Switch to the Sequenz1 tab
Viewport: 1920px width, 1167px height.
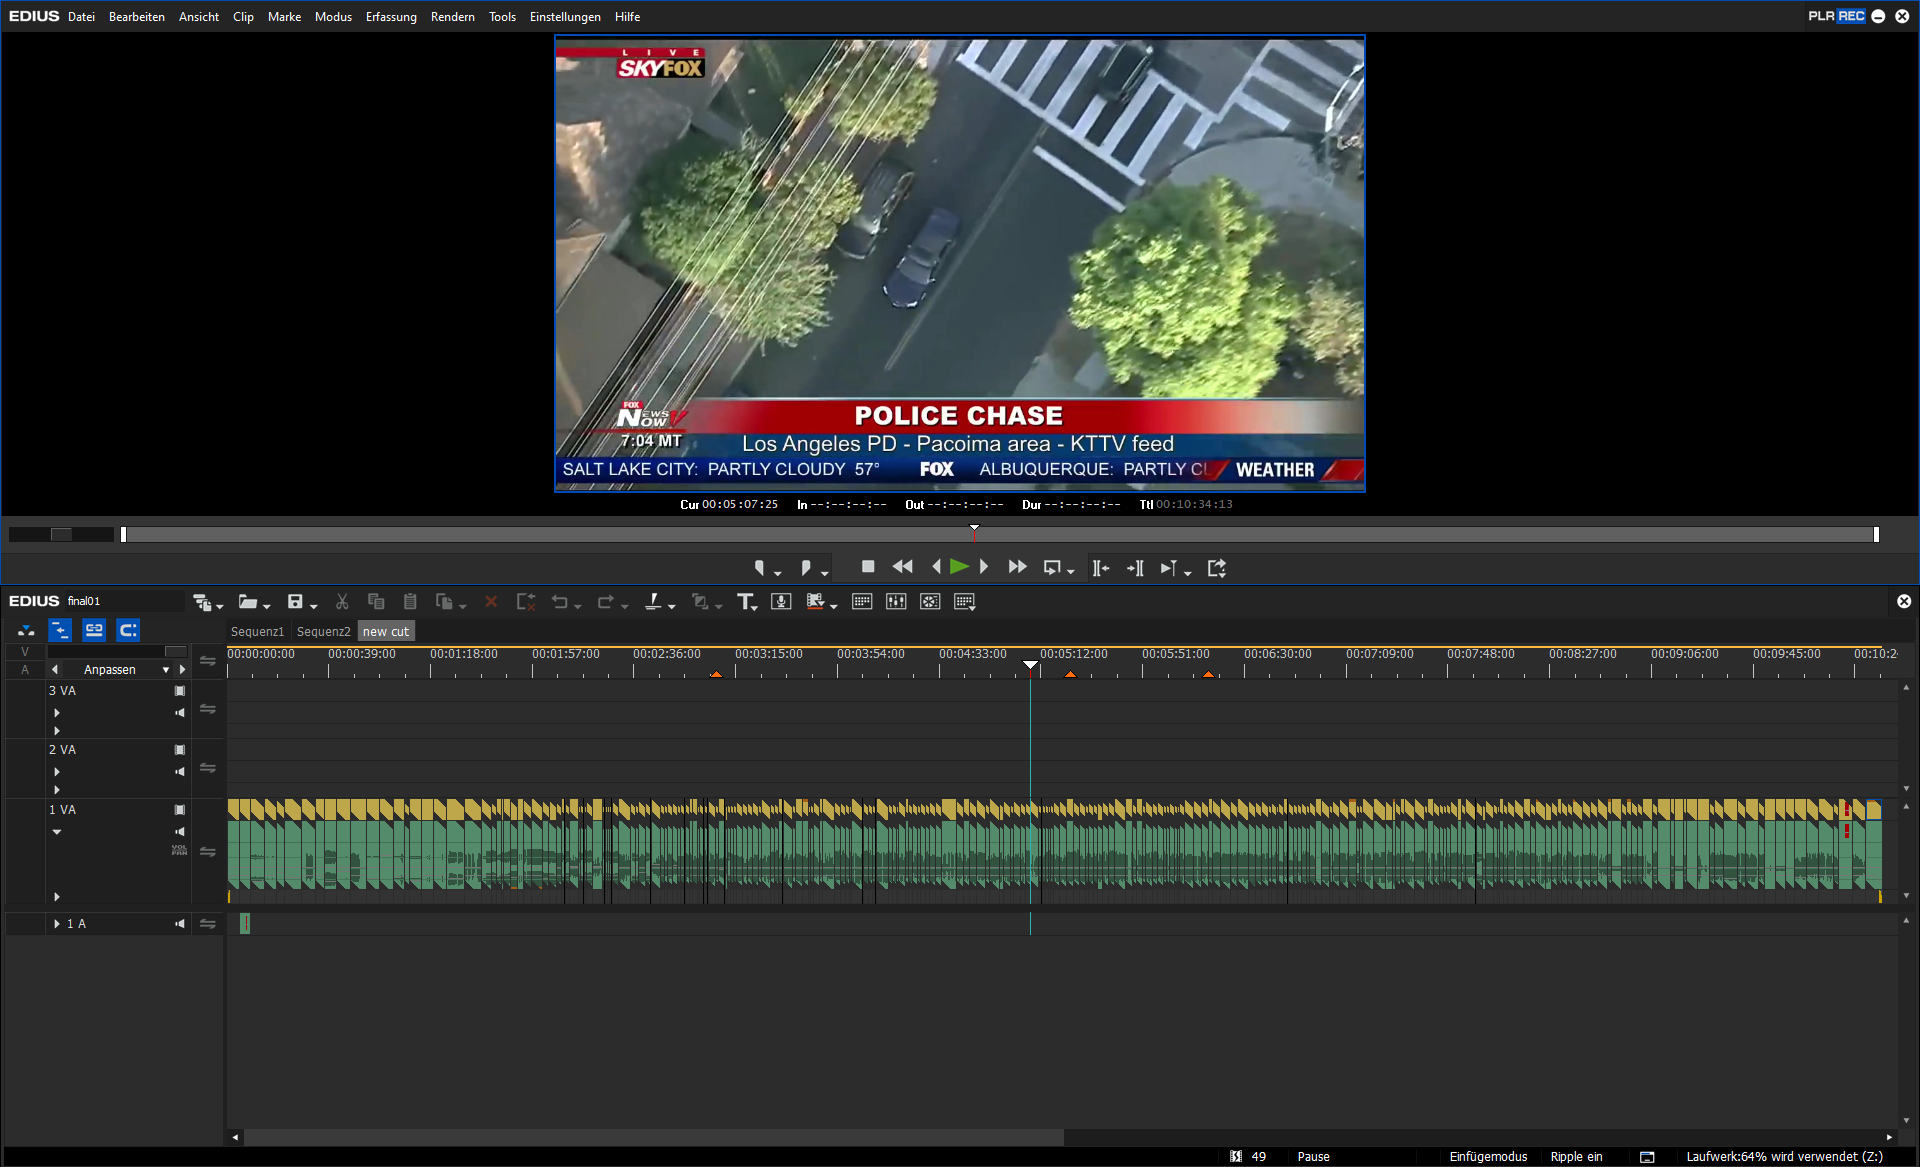pos(258,632)
